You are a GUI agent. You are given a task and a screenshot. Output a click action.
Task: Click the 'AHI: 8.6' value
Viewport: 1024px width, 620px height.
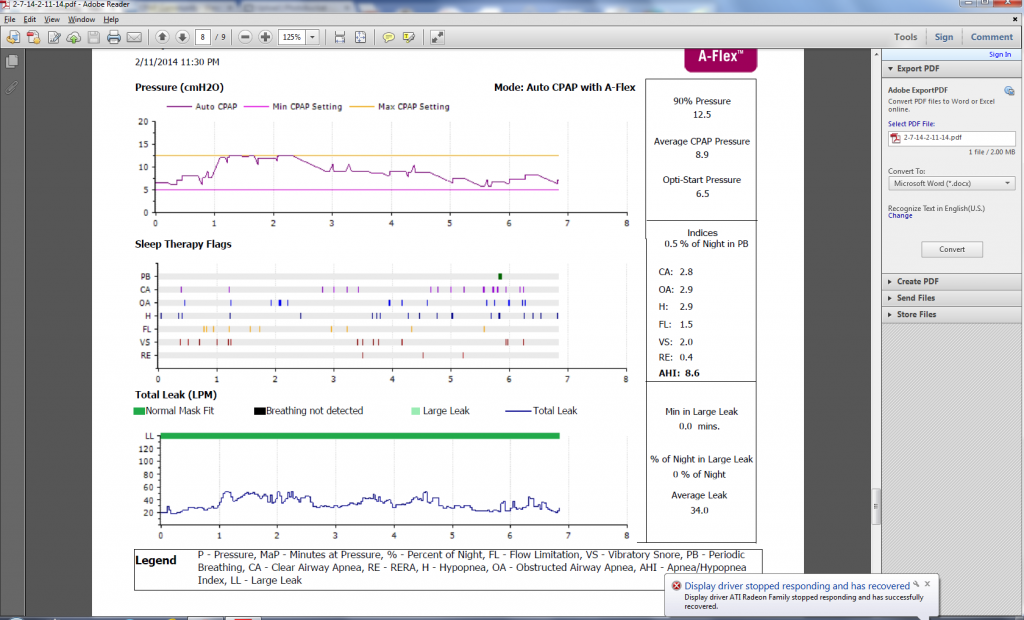click(679, 373)
